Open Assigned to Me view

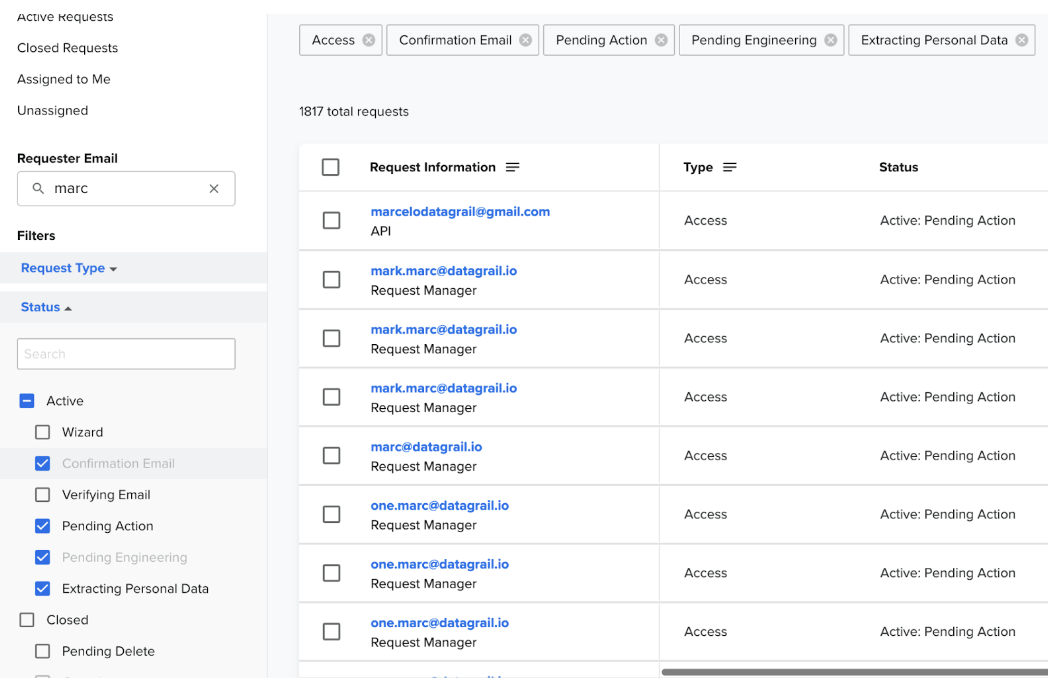(64, 80)
